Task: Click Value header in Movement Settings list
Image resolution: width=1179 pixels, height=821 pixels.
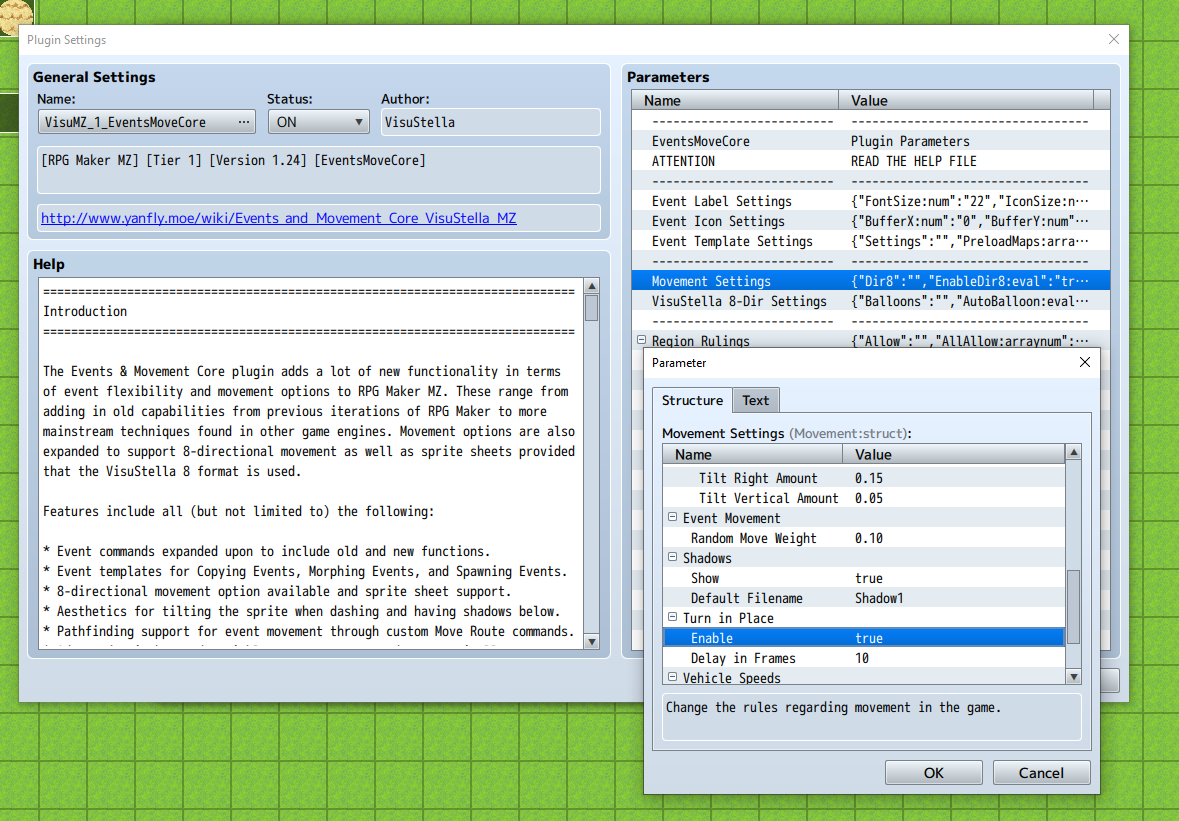Action: tap(953, 454)
